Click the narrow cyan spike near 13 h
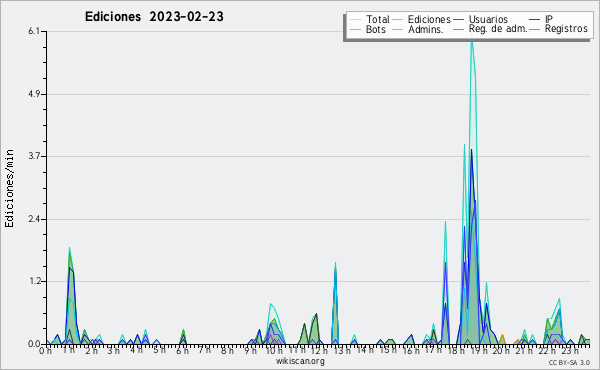Image resolution: width=600 pixels, height=370 pixels. pos(335,264)
